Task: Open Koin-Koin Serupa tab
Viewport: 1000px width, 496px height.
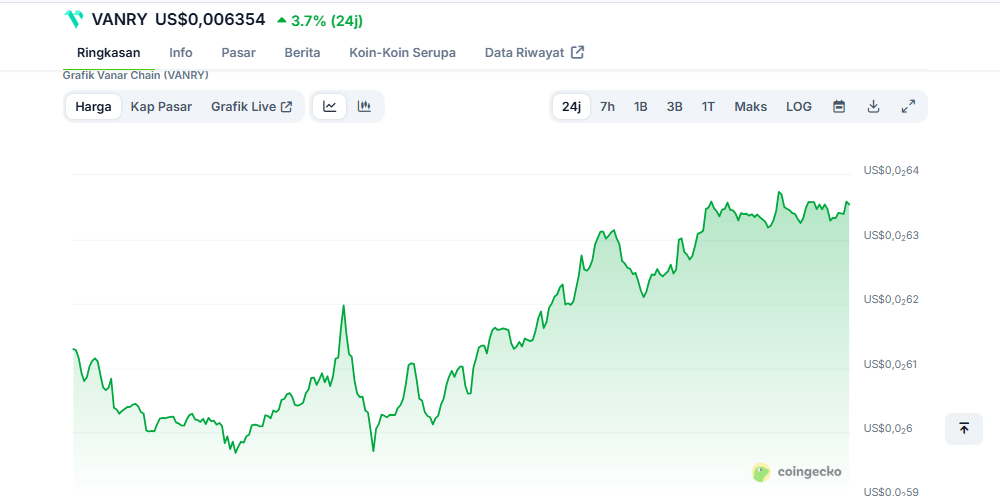Action: point(402,53)
